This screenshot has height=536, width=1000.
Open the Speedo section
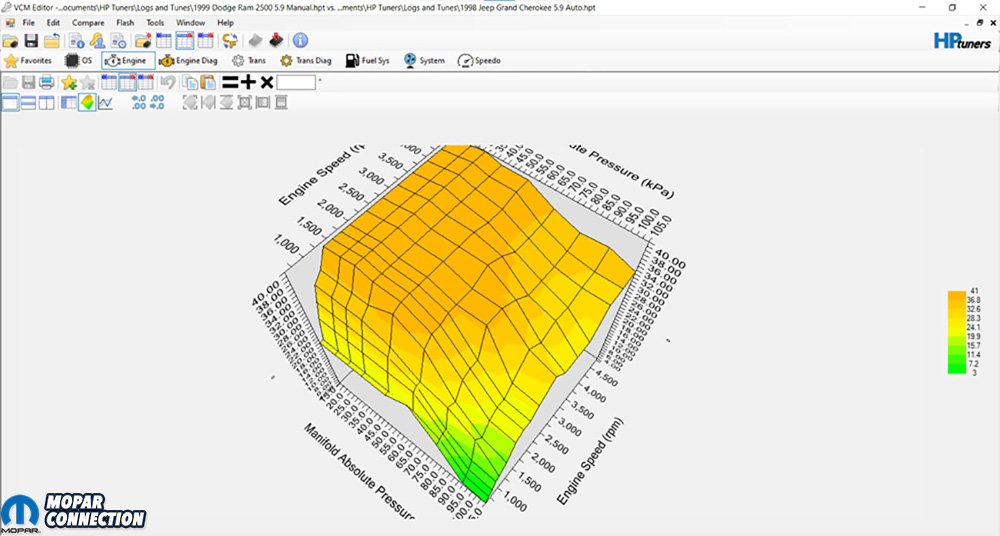click(x=479, y=61)
